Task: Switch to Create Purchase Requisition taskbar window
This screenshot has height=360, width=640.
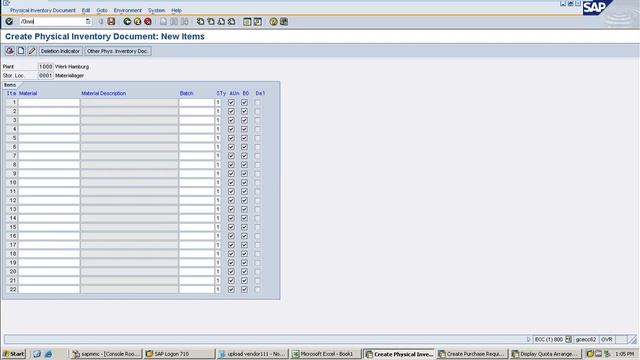Action: pyautogui.click(x=472, y=354)
